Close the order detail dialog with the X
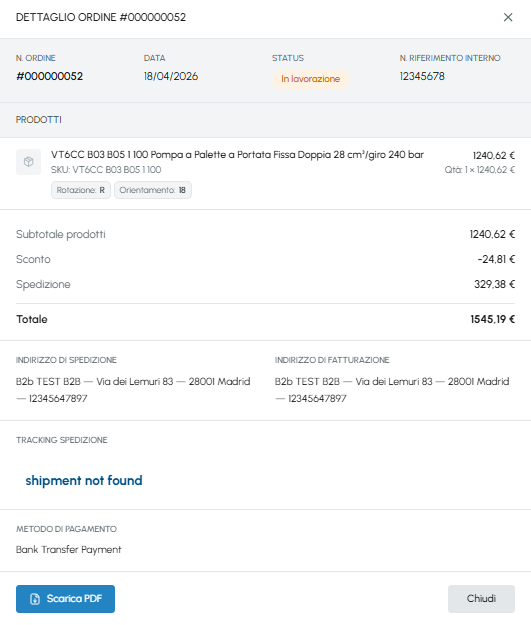 [507, 17]
